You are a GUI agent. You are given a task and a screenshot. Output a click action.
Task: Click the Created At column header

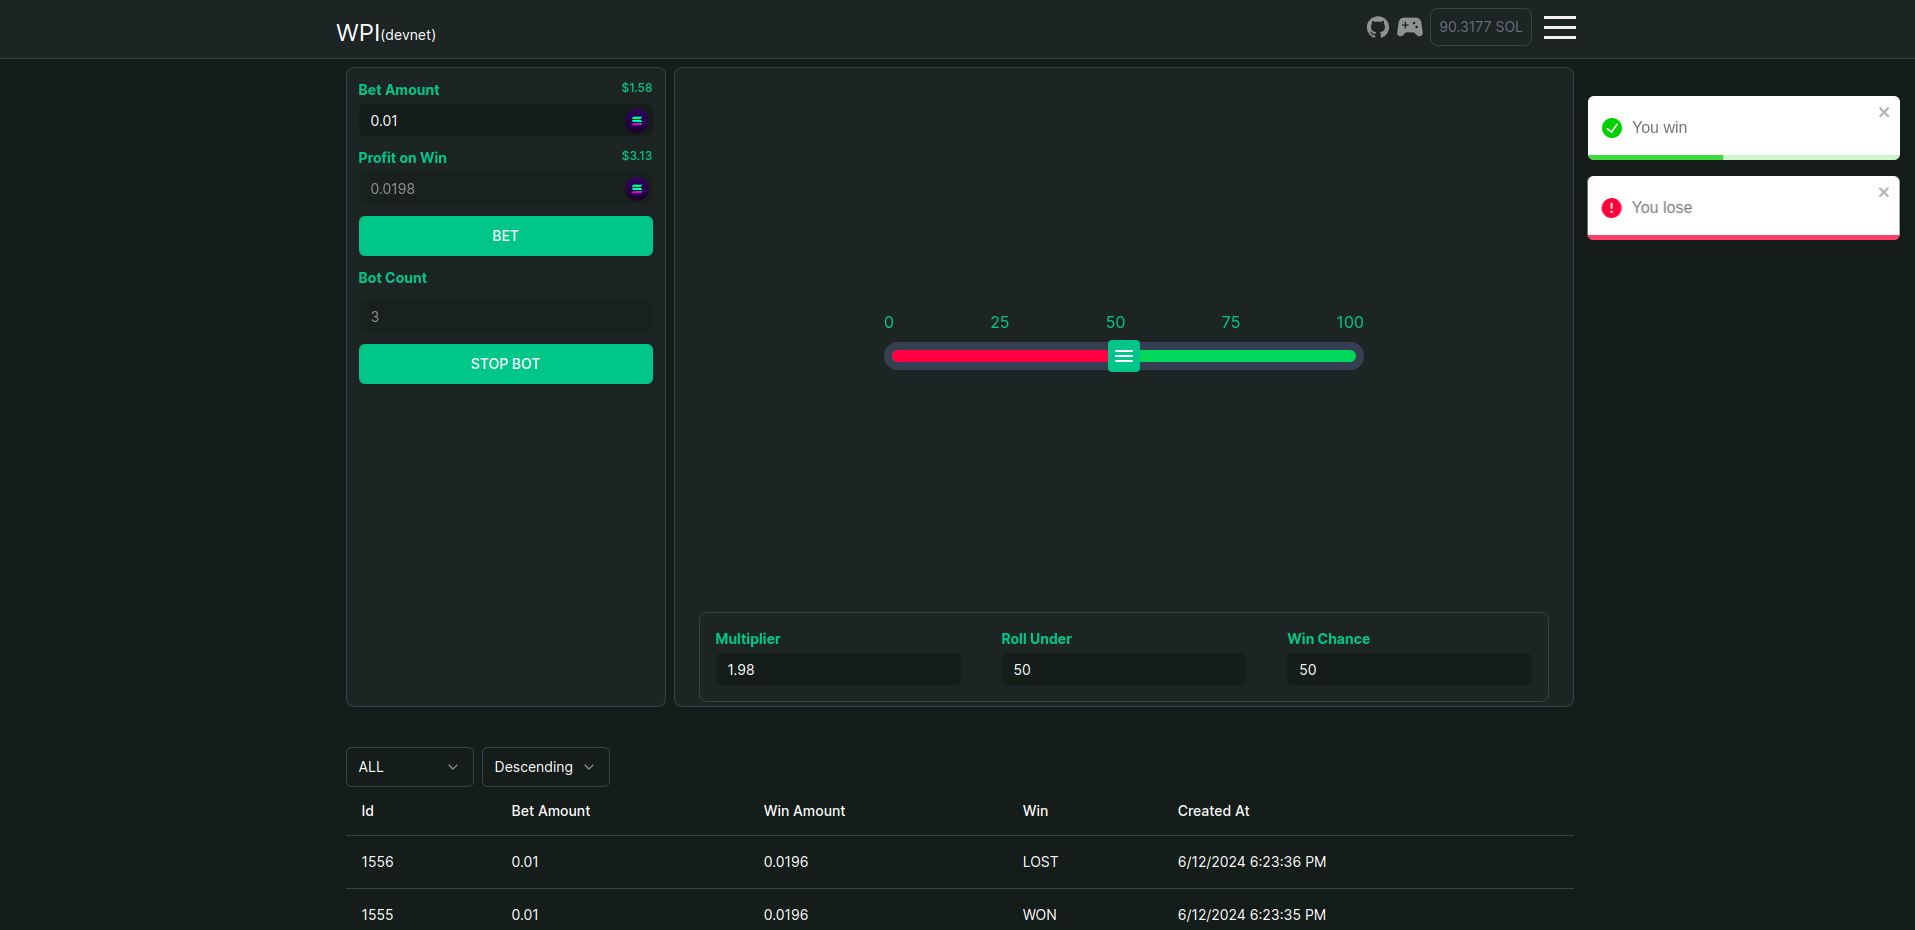pos(1214,811)
